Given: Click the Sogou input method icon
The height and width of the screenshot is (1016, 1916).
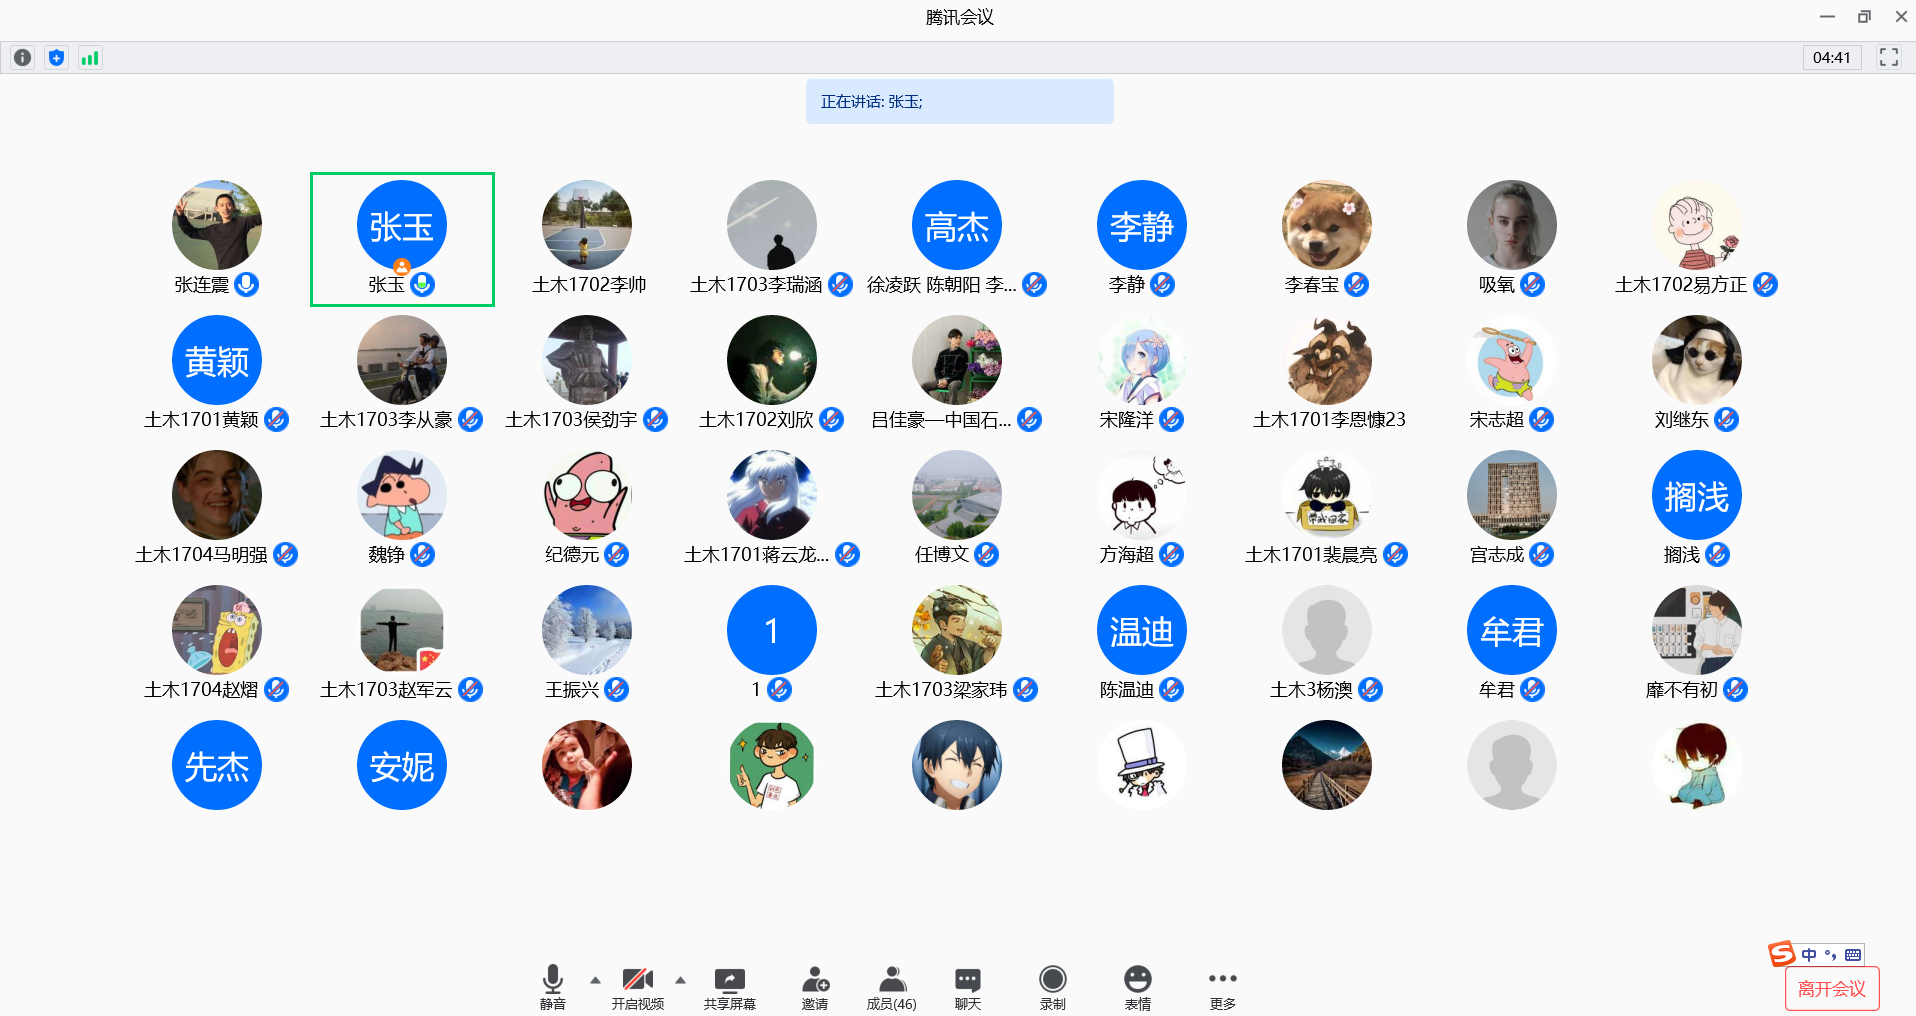Looking at the screenshot, I should [x=1781, y=954].
